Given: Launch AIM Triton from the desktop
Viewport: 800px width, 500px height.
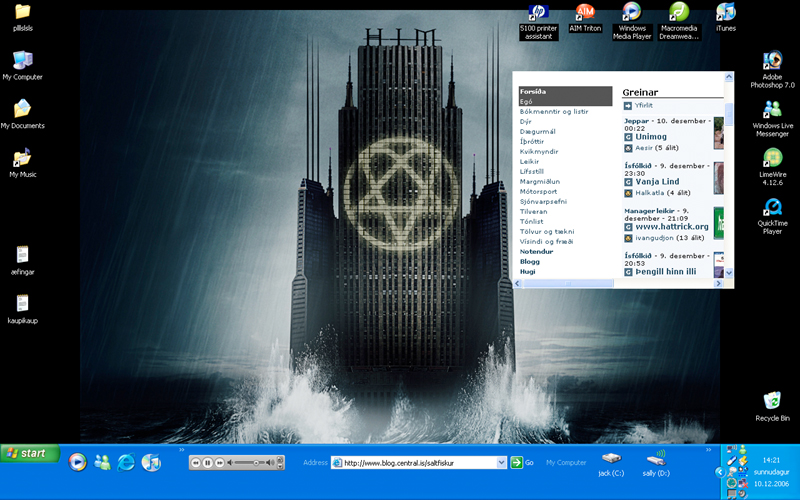Looking at the screenshot, I should point(585,17).
